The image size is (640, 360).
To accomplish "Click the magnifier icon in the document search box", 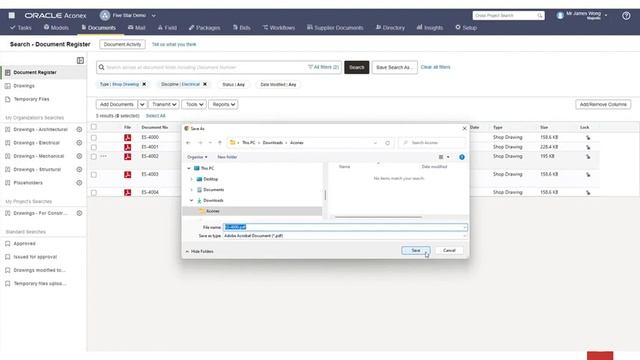I will click(x=102, y=67).
